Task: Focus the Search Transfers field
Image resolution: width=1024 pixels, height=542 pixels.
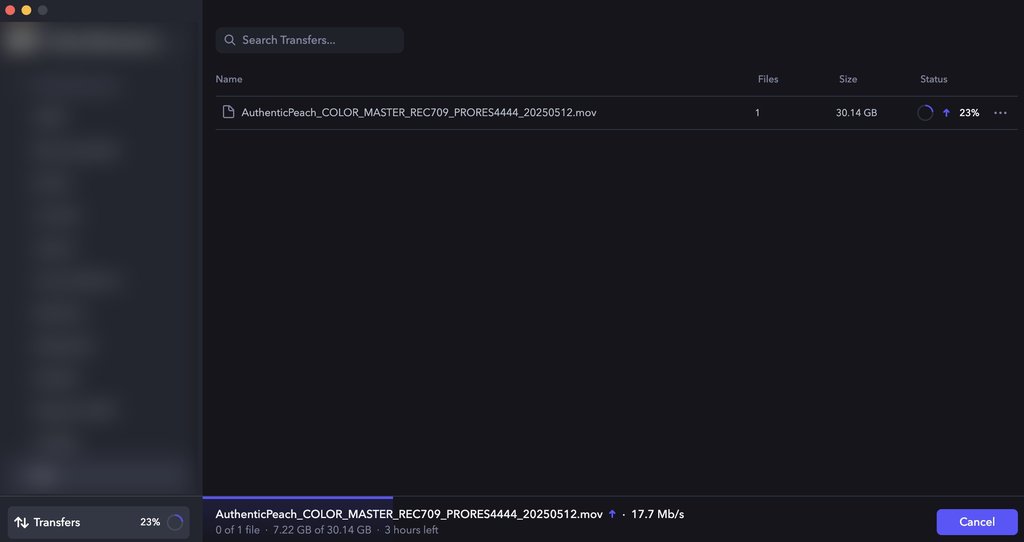Action: click(x=318, y=40)
